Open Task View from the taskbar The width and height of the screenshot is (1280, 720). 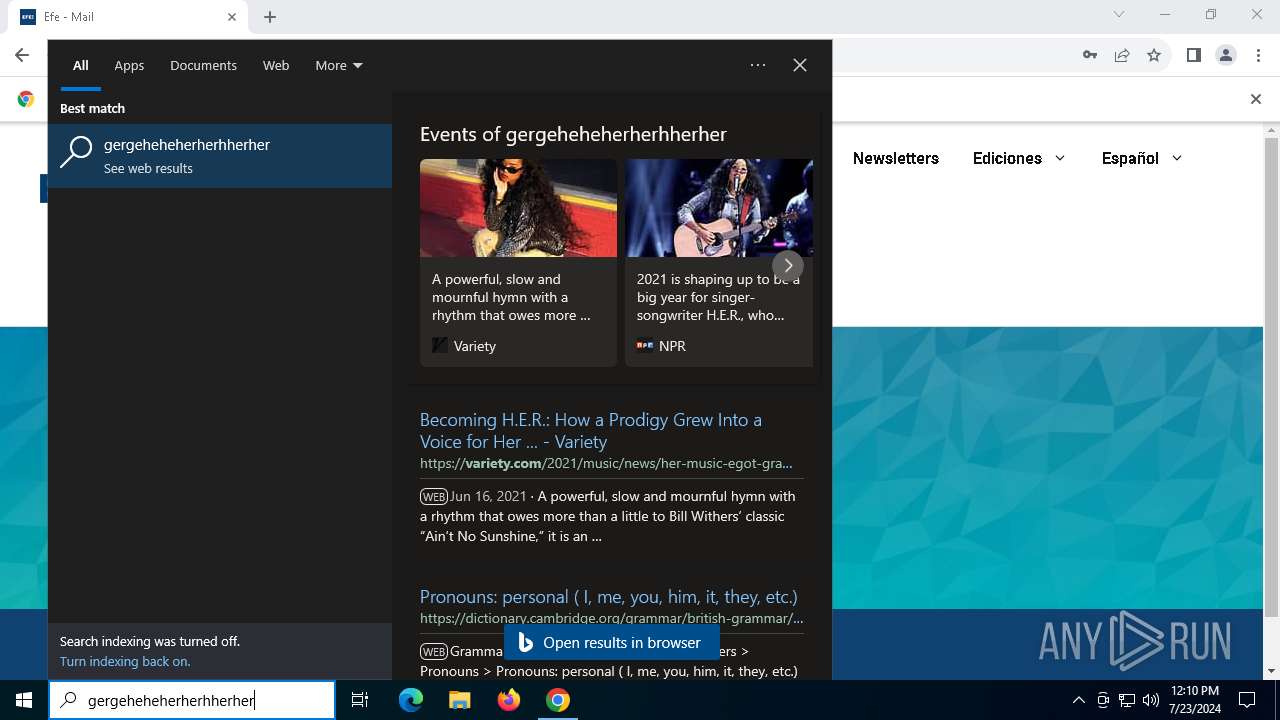click(360, 700)
